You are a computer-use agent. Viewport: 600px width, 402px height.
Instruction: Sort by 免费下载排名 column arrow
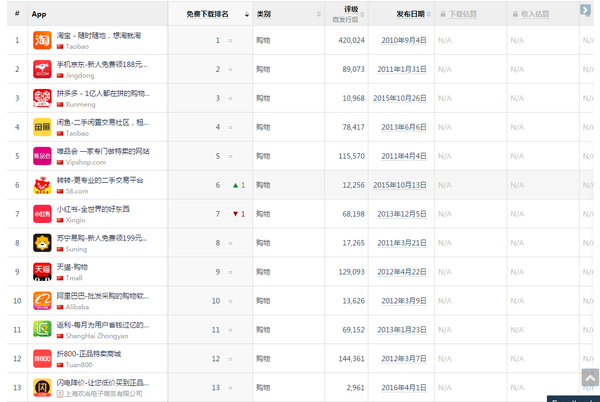pyautogui.click(x=247, y=15)
